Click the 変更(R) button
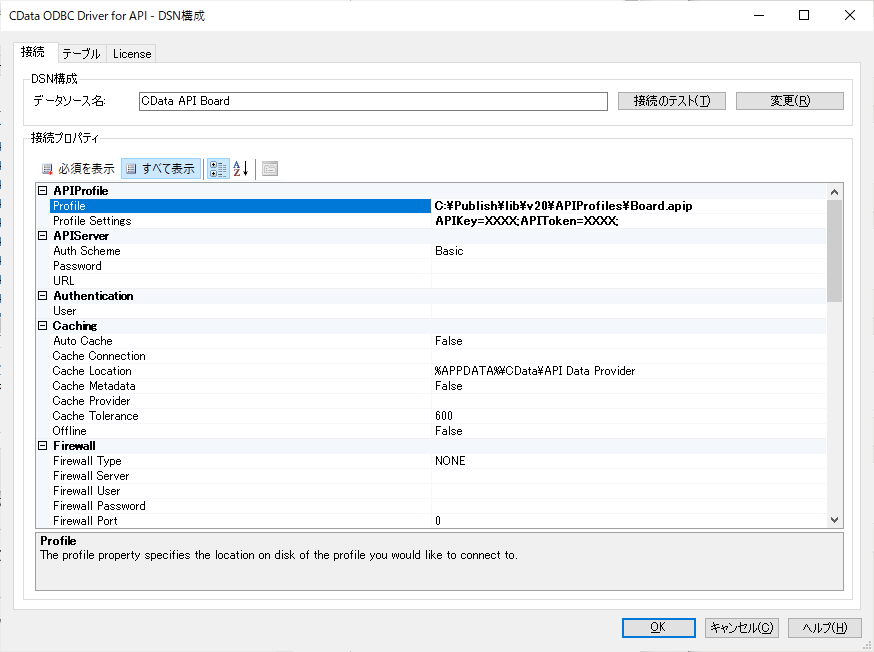Image resolution: width=874 pixels, height=652 pixels. pyautogui.click(x=789, y=101)
